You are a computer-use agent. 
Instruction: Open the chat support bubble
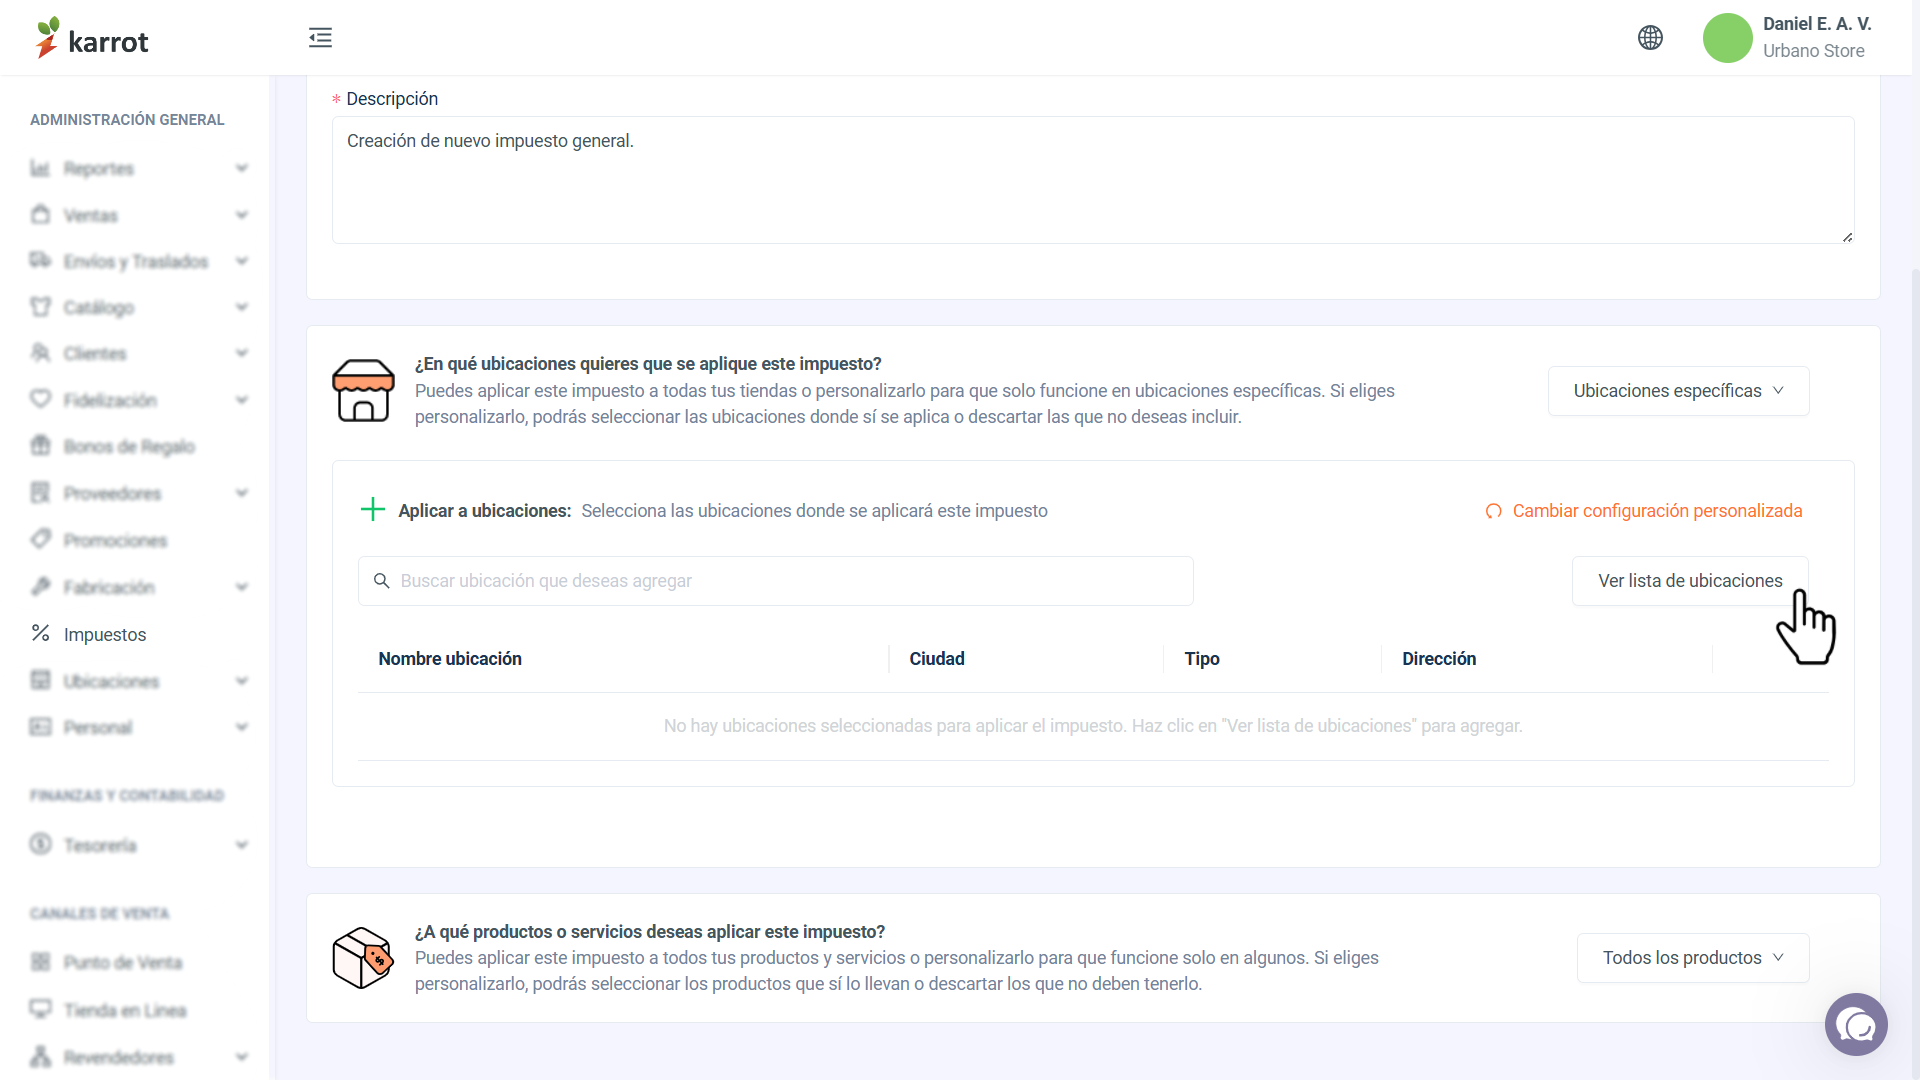point(1856,1024)
